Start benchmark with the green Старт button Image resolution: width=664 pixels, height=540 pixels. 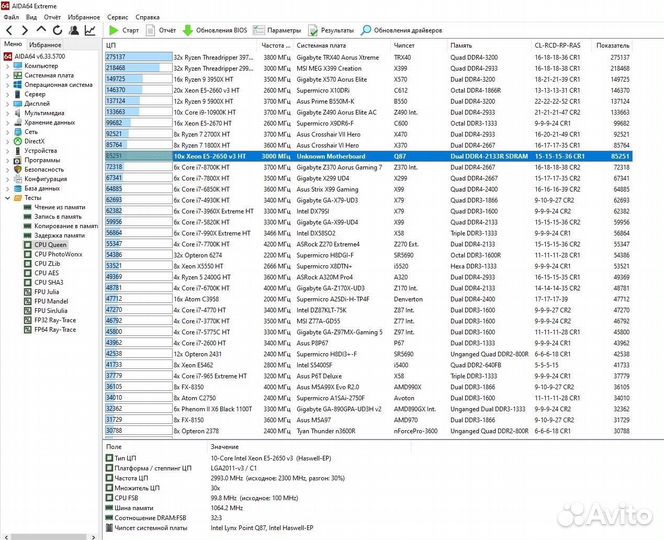tap(124, 30)
